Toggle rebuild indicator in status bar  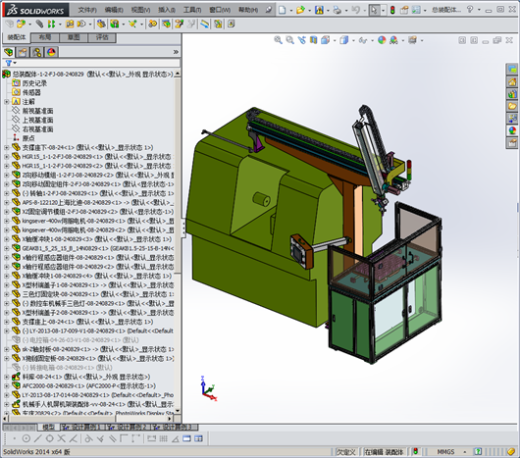(415, 451)
